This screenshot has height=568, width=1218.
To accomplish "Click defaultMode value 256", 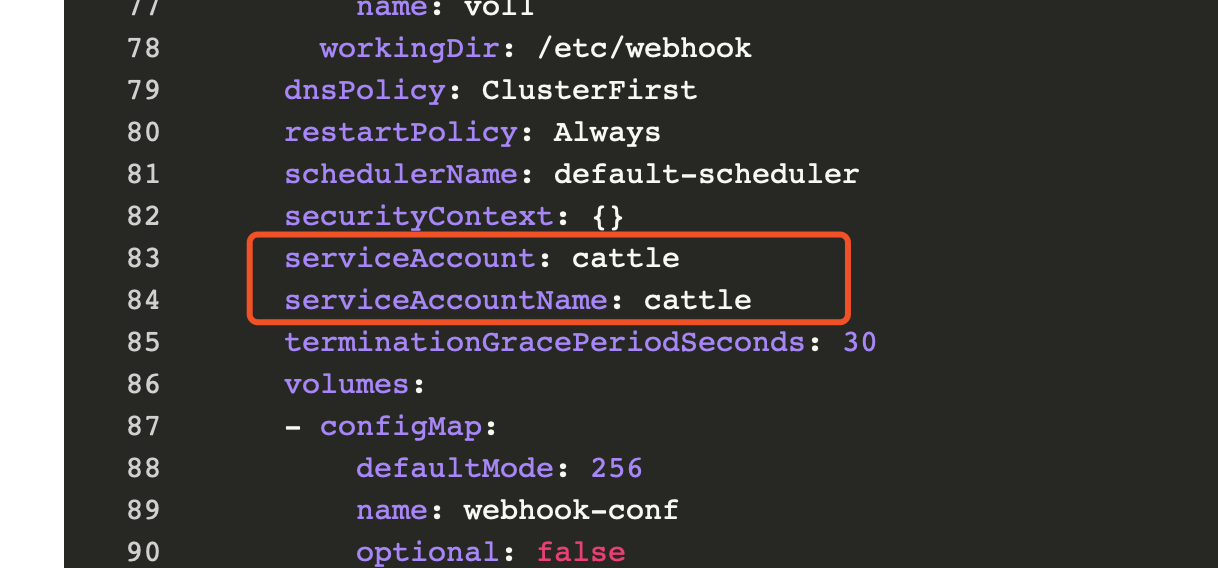I will click(x=617, y=468).
